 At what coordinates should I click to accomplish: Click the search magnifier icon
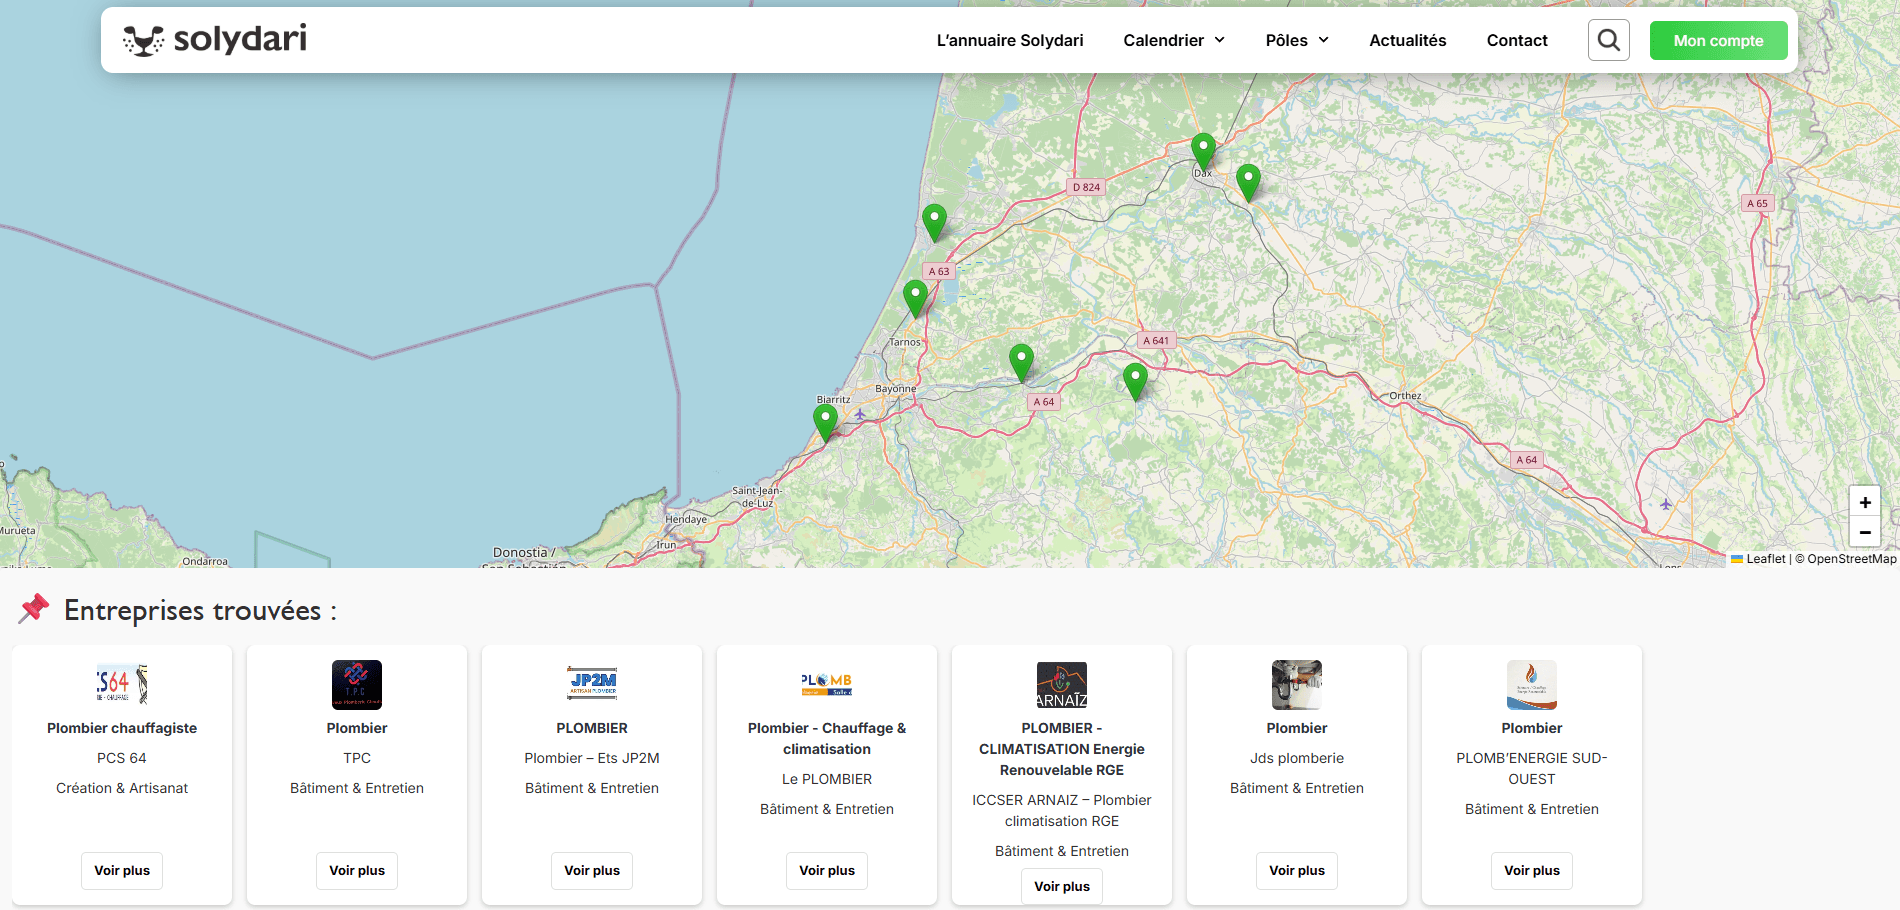[1608, 40]
